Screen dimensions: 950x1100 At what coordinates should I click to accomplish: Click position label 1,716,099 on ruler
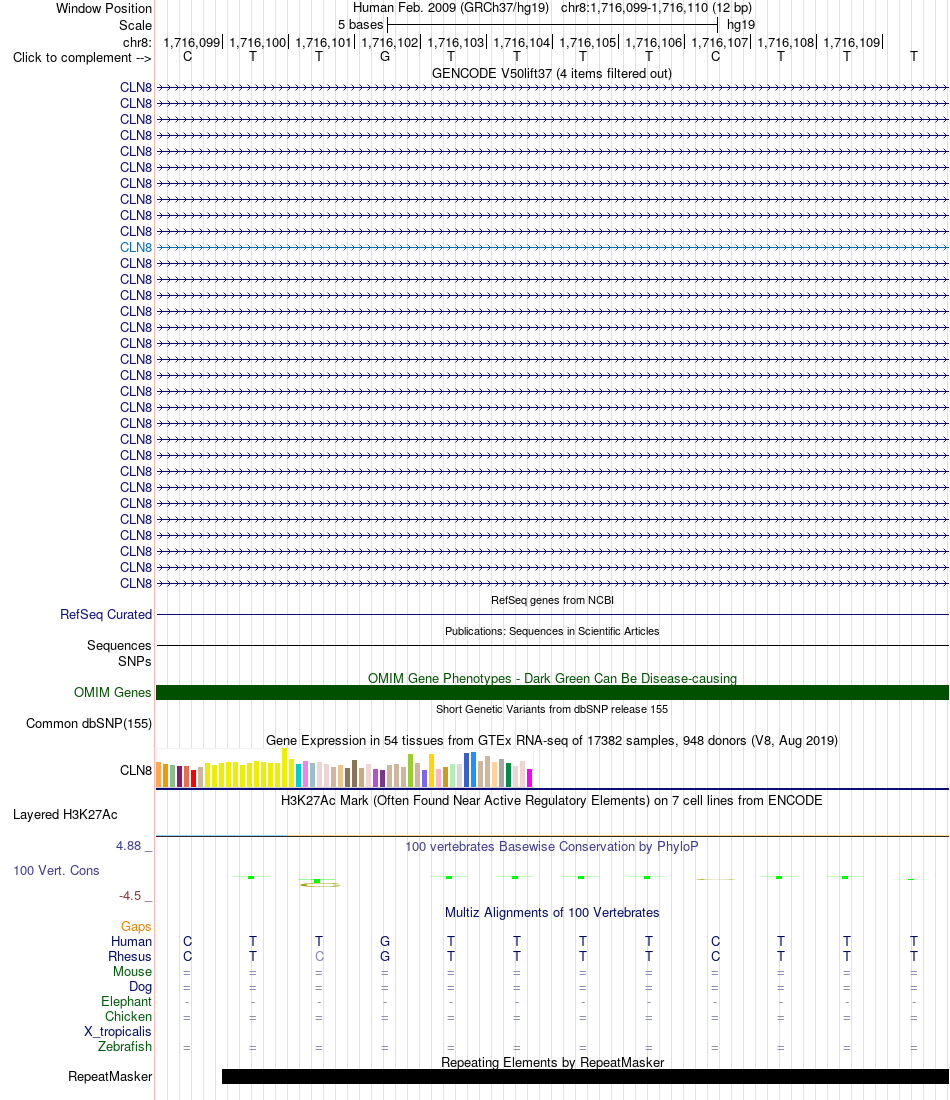pyautogui.click(x=192, y=43)
